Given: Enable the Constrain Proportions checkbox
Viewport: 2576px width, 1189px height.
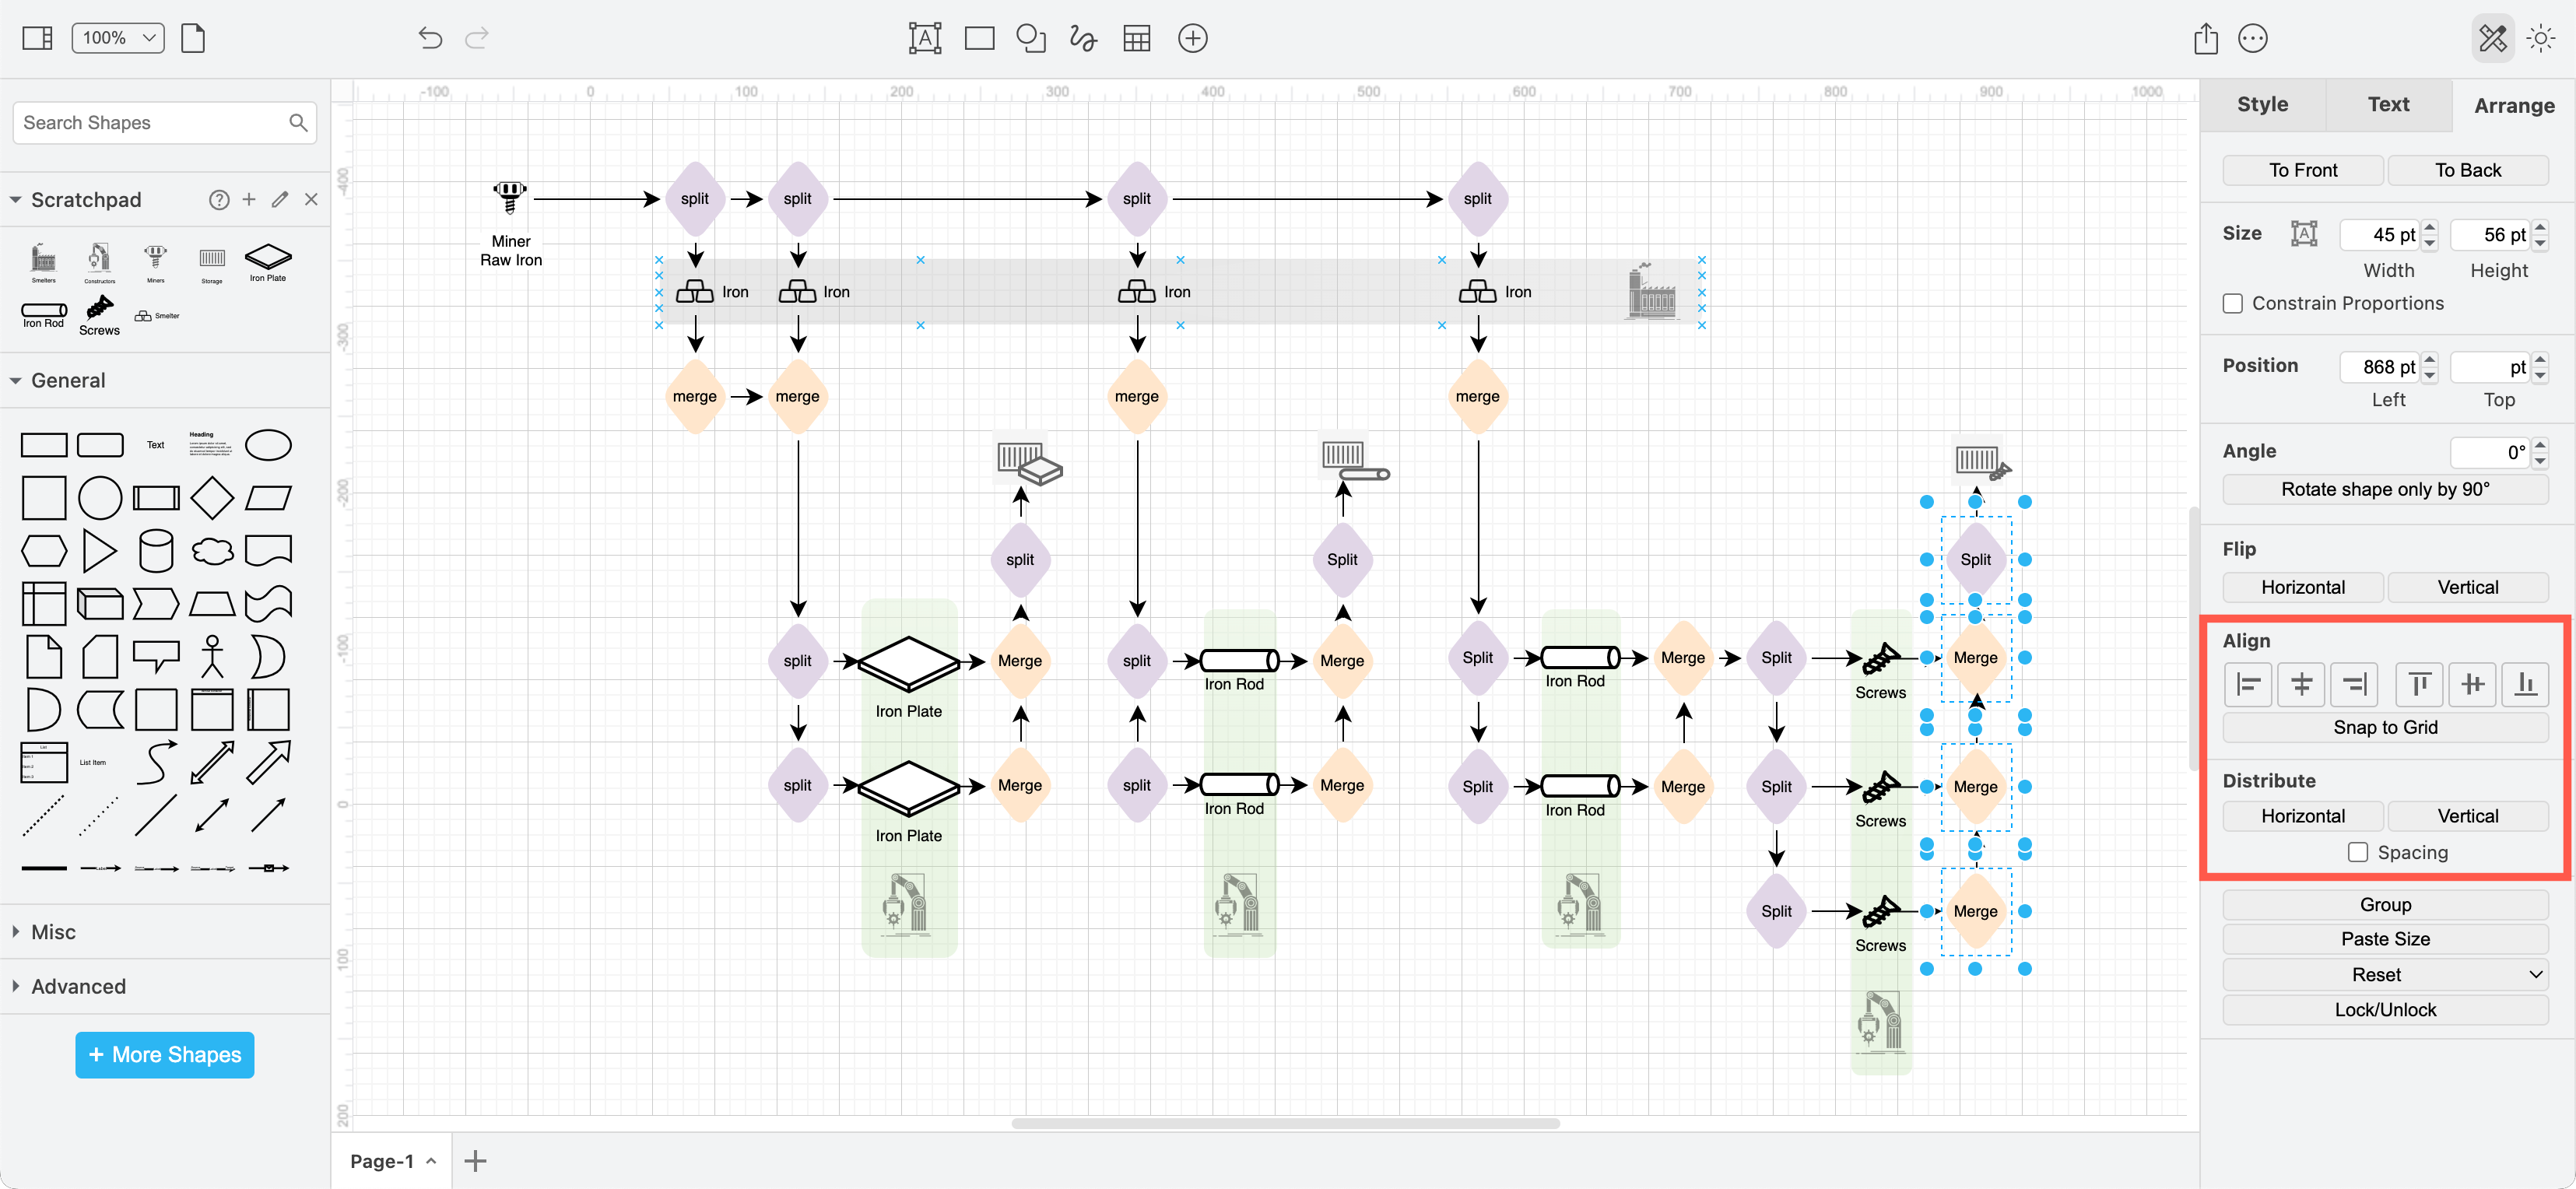Looking at the screenshot, I should [x=2233, y=303].
